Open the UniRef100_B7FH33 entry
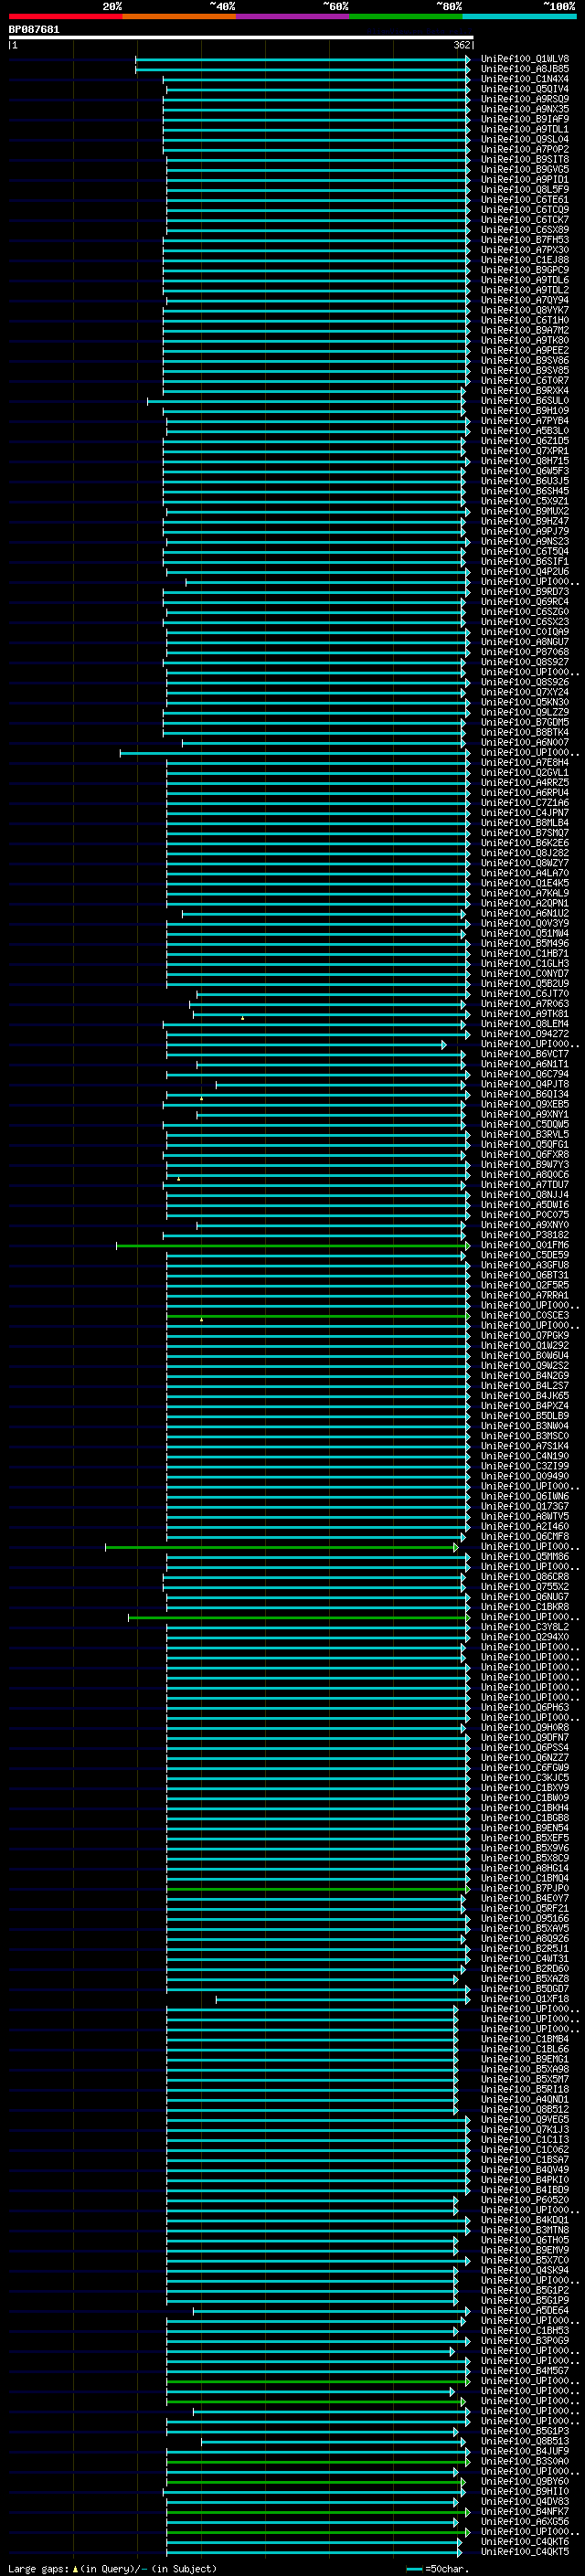The width and height of the screenshot is (585, 2576). click(x=525, y=240)
